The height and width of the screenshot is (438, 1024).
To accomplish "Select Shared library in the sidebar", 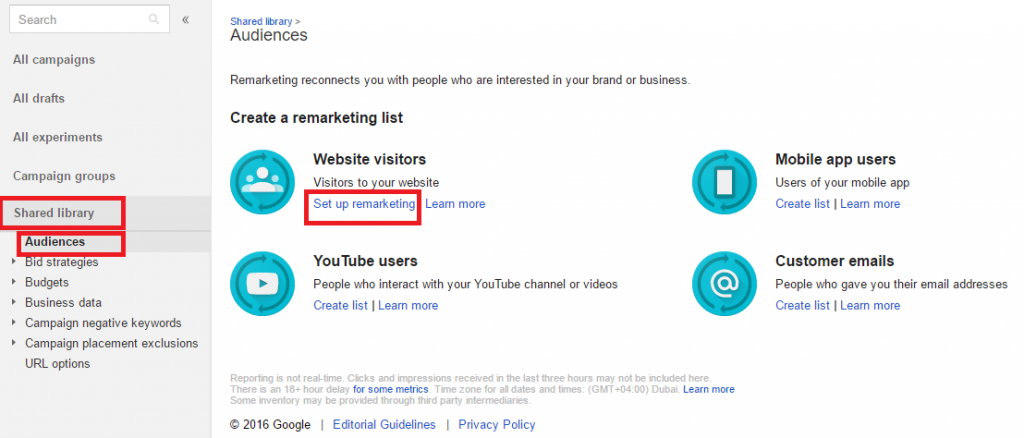I will click(54, 213).
